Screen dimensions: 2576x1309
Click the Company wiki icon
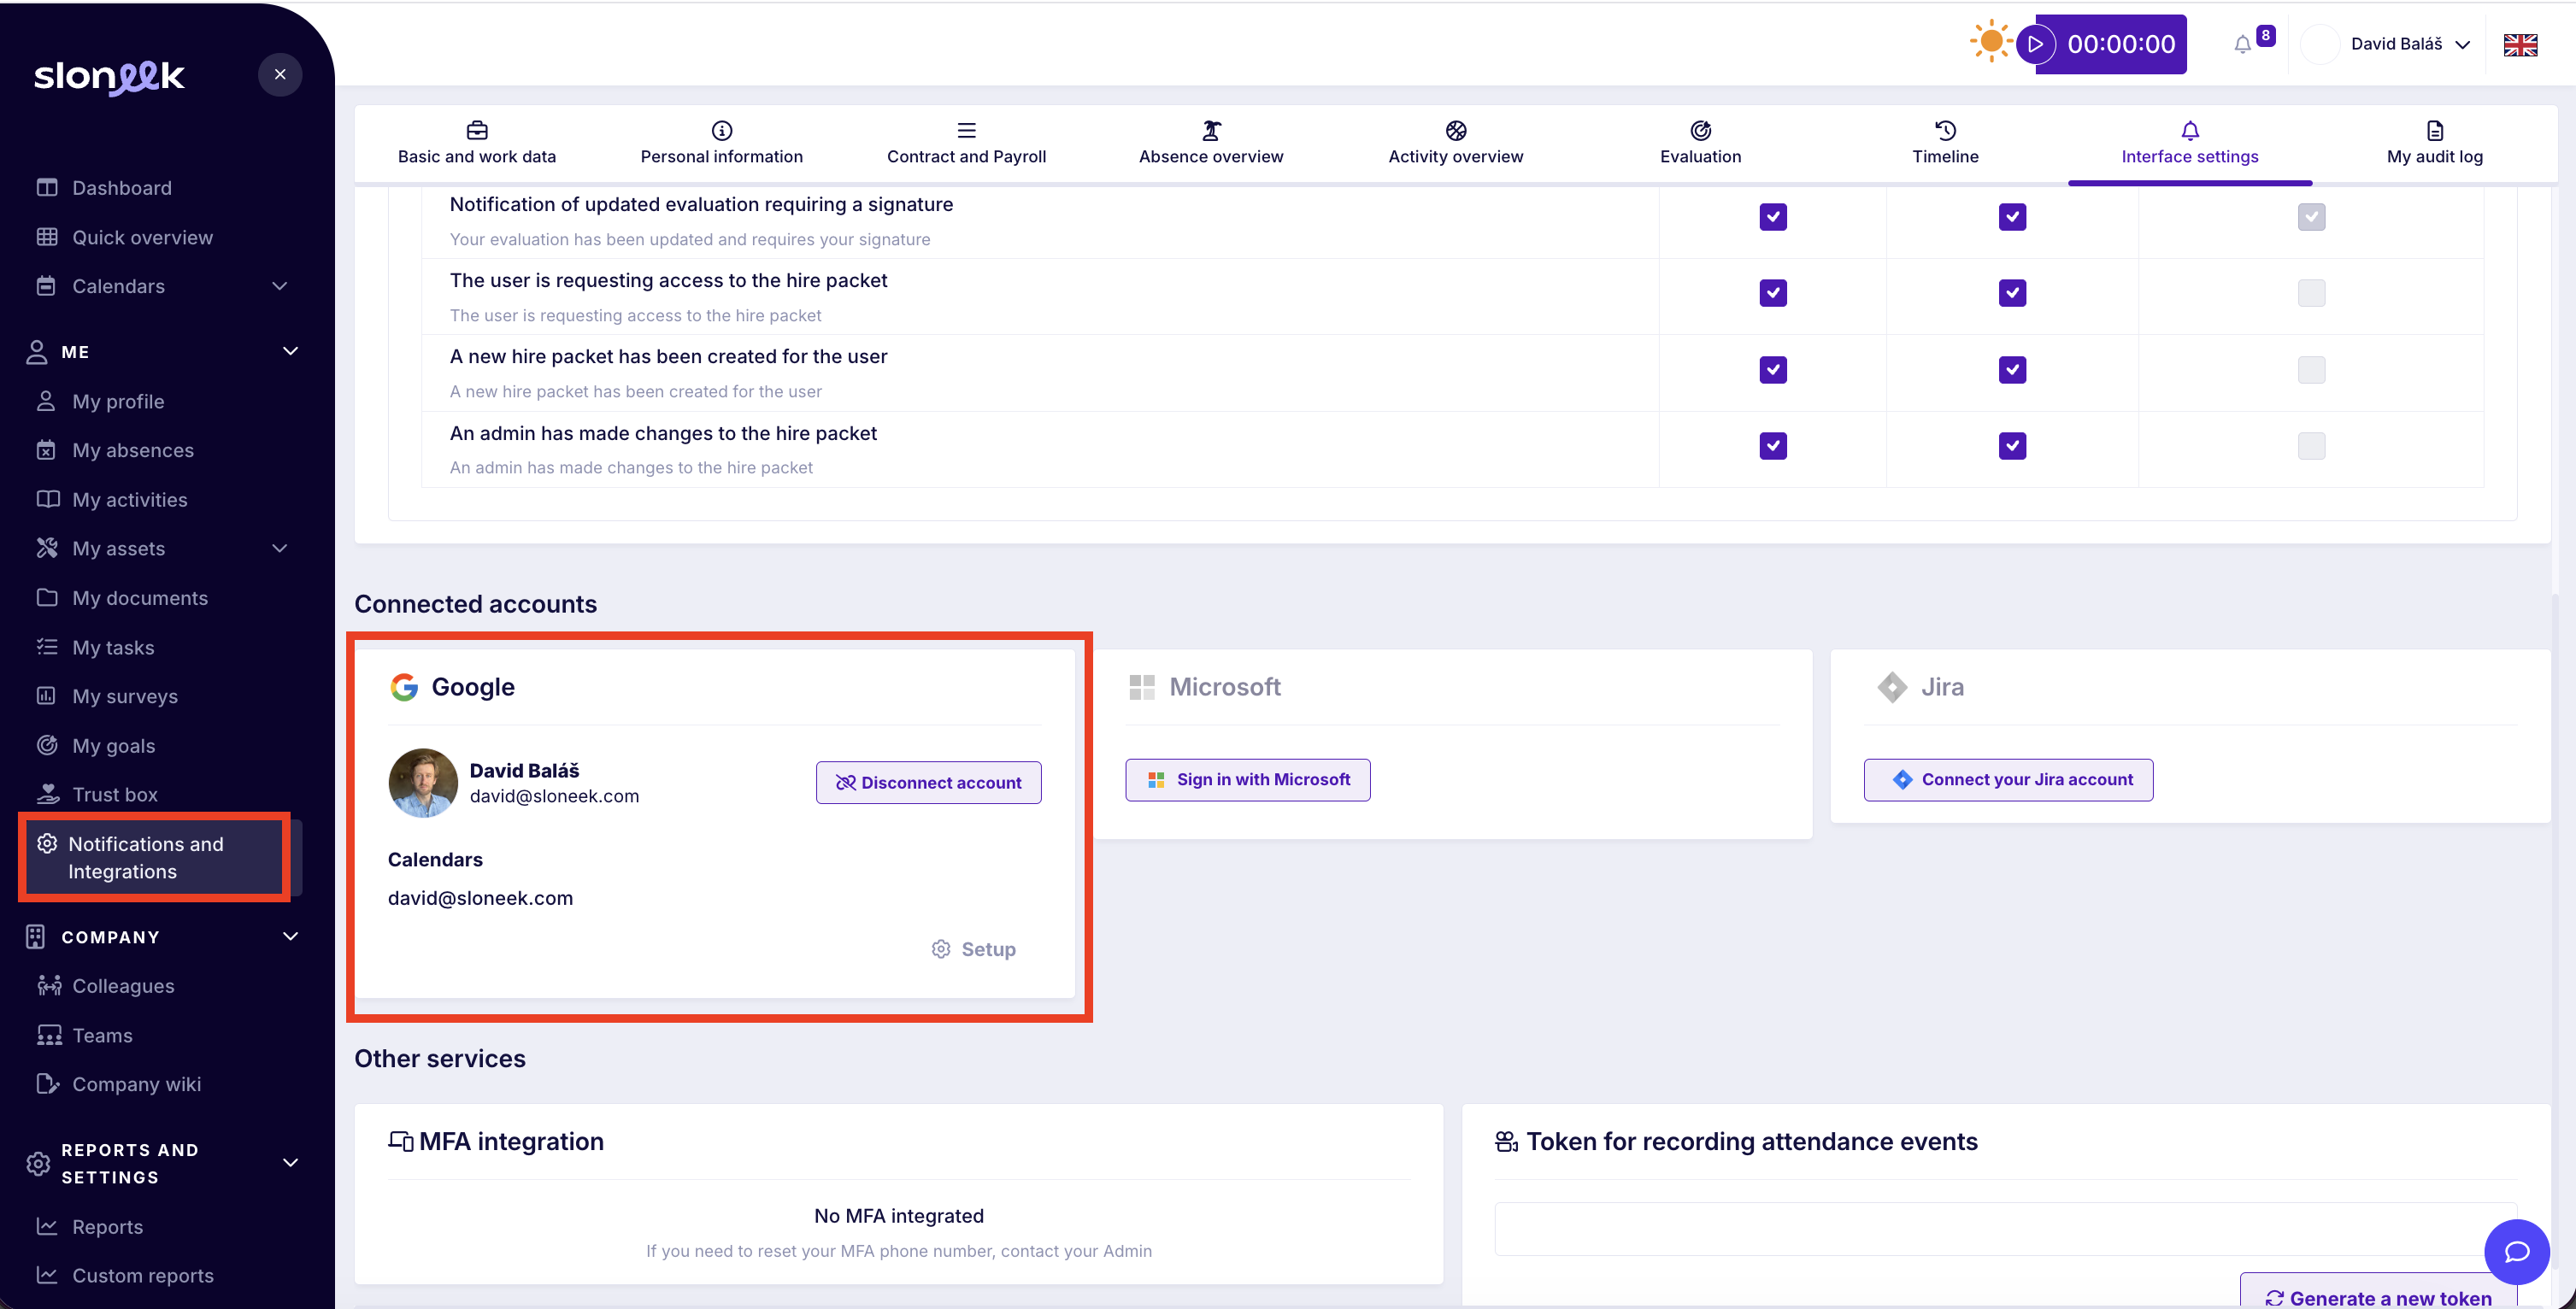(x=47, y=1084)
